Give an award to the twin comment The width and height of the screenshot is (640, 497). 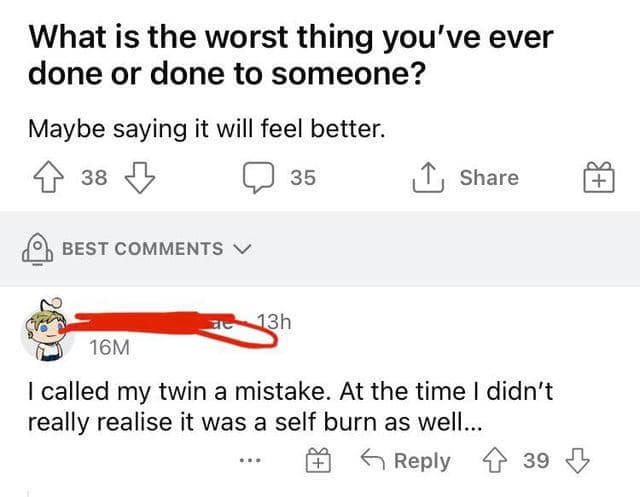317,461
